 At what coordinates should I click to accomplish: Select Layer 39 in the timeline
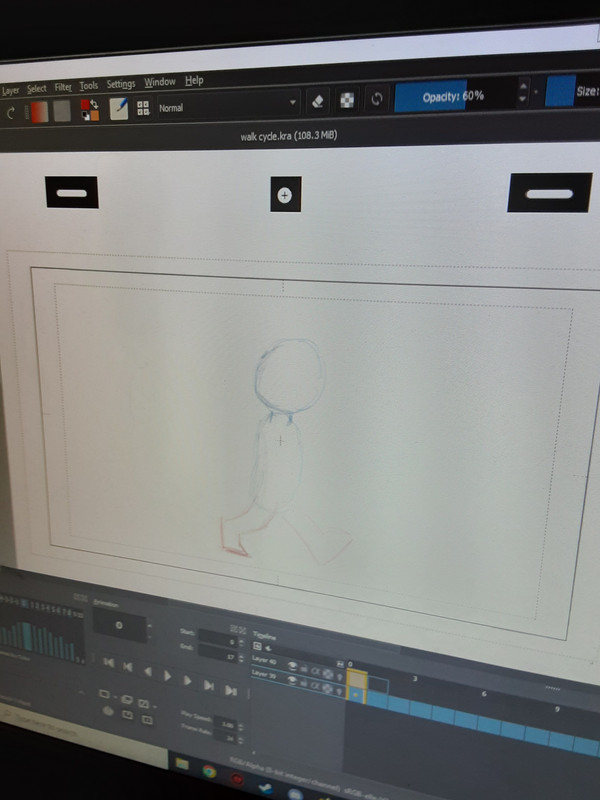[x=266, y=675]
